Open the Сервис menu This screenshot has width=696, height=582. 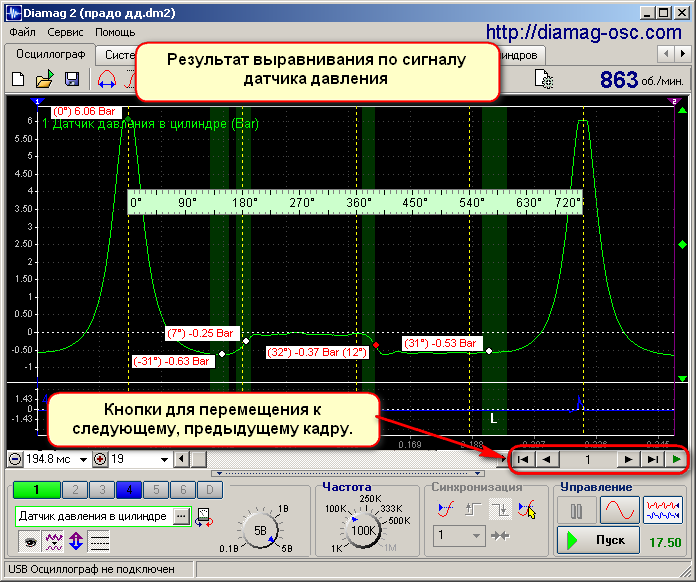coord(65,32)
